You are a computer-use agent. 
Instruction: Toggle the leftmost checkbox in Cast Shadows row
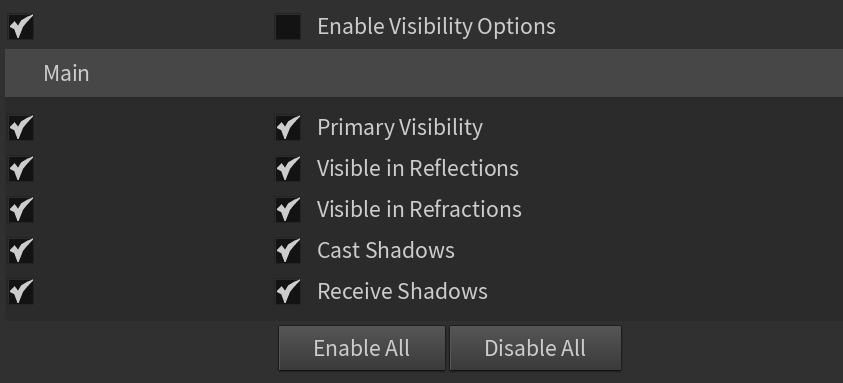pos(20,250)
